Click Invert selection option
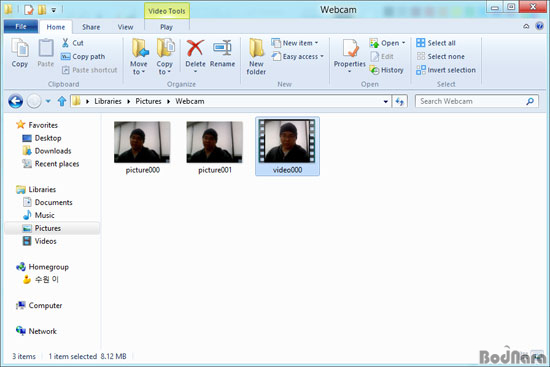 pyautogui.click(x=446, y=70)
